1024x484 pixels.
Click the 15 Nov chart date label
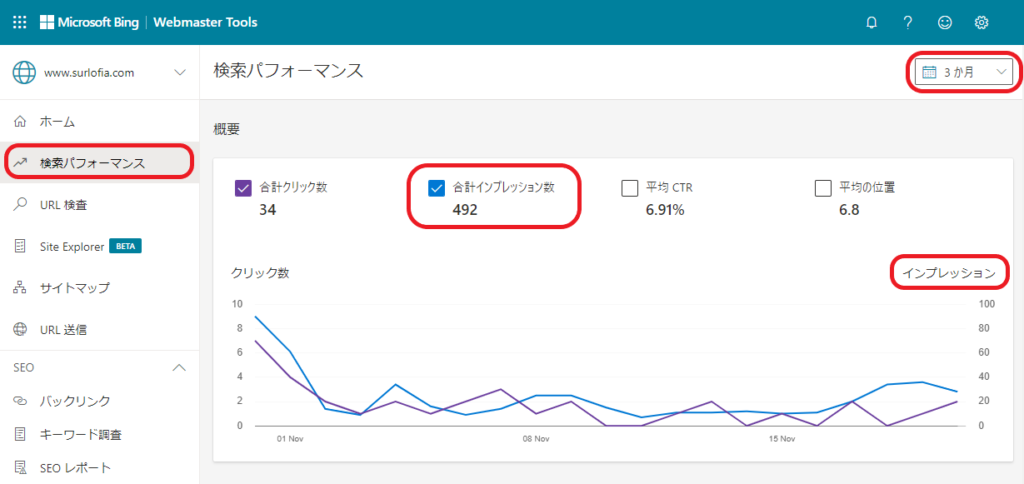pyautogui.click(x=782, y=439)
